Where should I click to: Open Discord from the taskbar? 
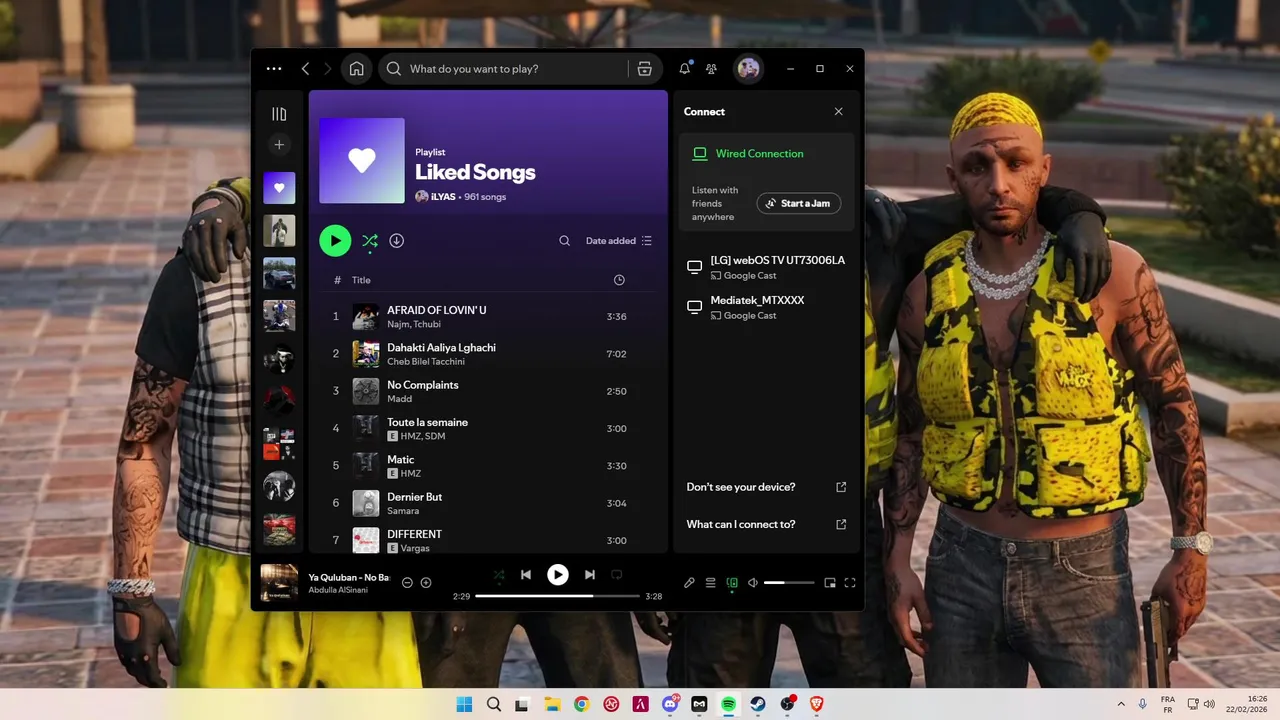670,704
